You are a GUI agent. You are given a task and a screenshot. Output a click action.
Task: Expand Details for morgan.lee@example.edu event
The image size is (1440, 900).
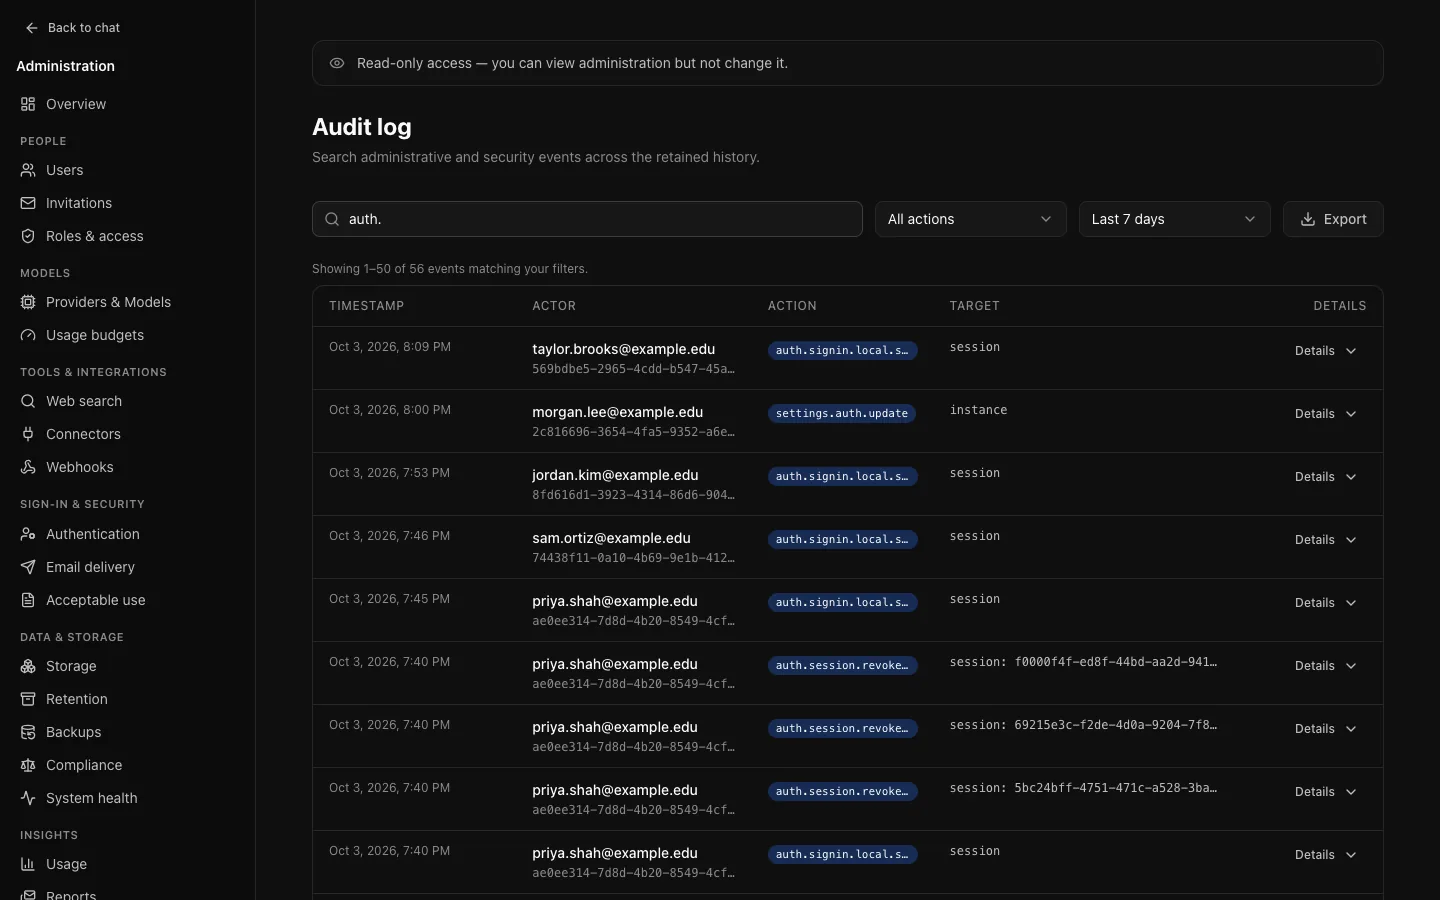click(x=1325, y=414)
